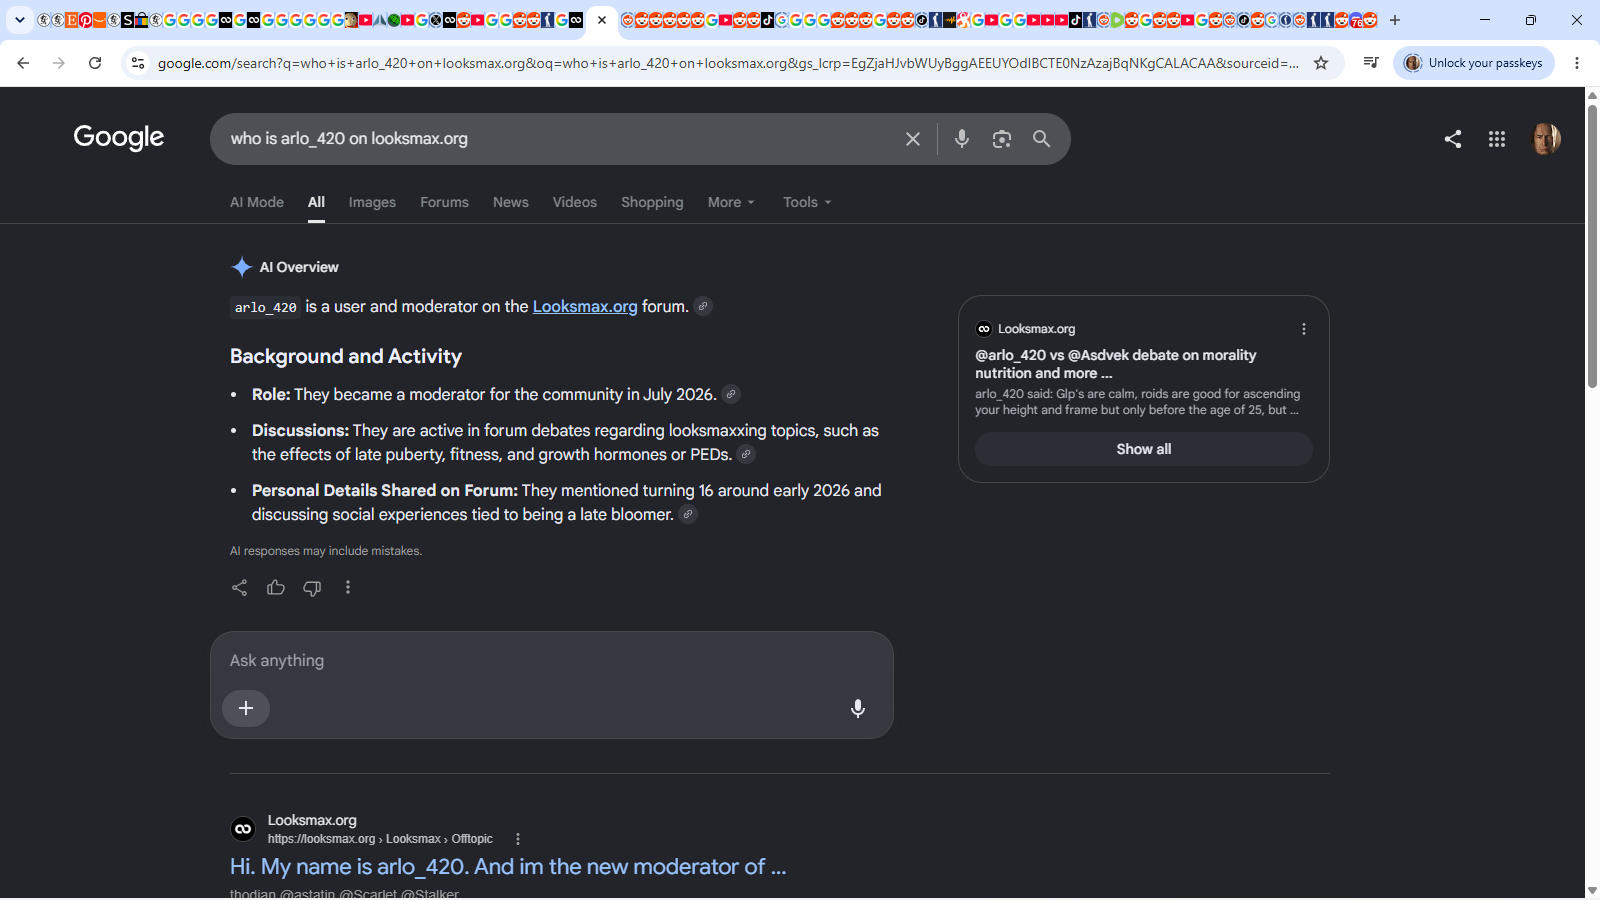Image resolution: width=1600 pixels, height=900 pixels.
Task: Give thumbs up to AI Overview
Action: 276,588
